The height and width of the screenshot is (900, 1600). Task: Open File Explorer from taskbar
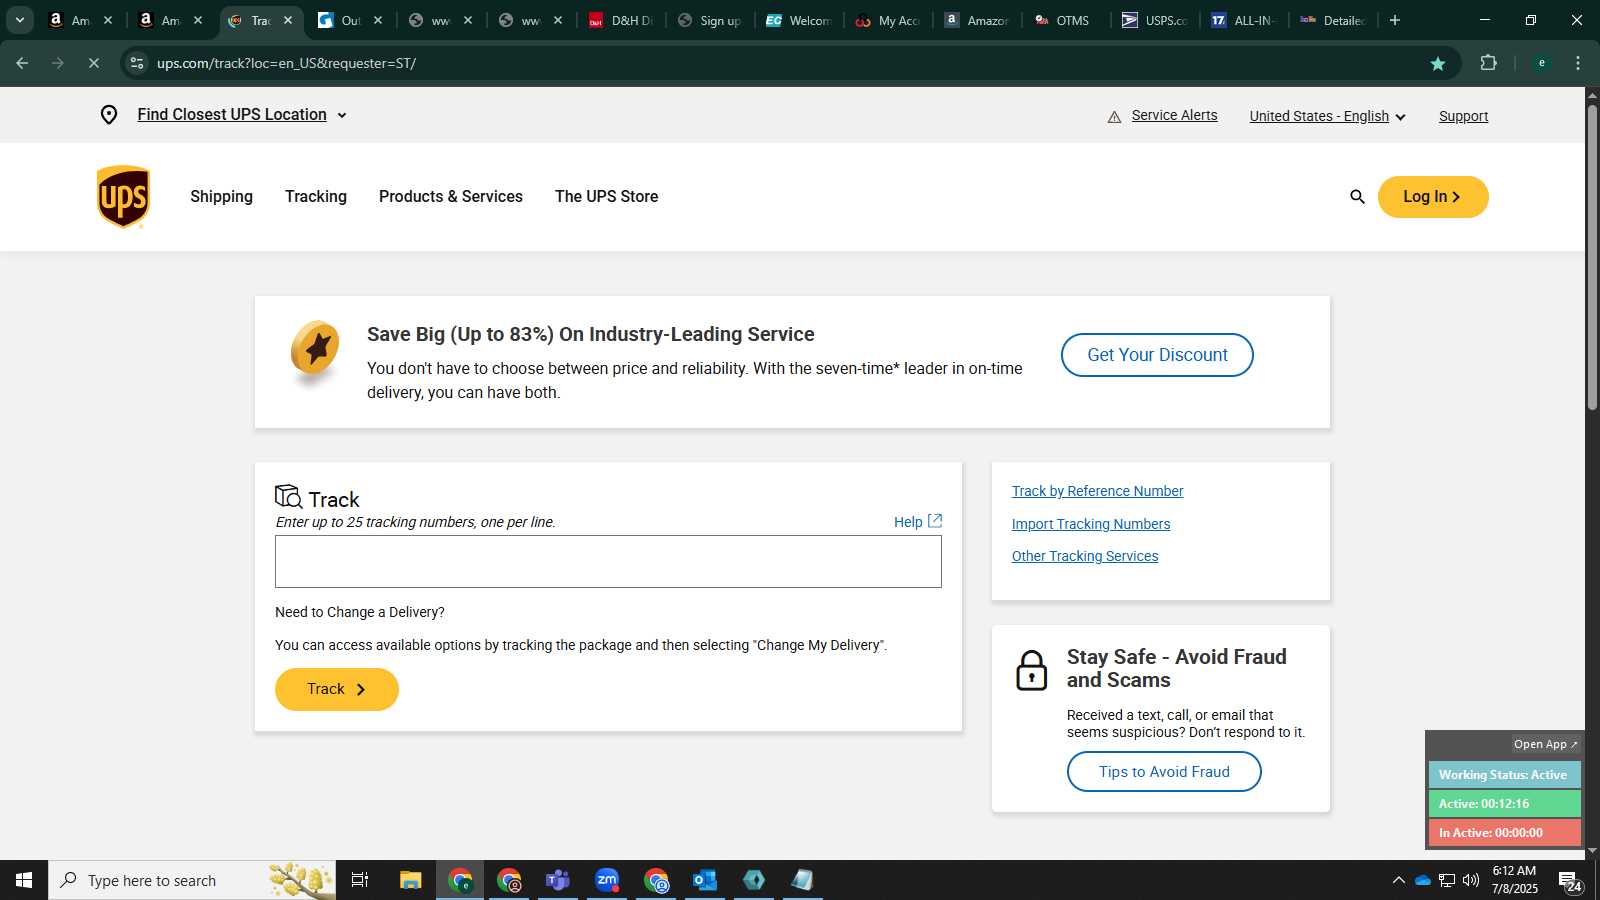[411, 880]
